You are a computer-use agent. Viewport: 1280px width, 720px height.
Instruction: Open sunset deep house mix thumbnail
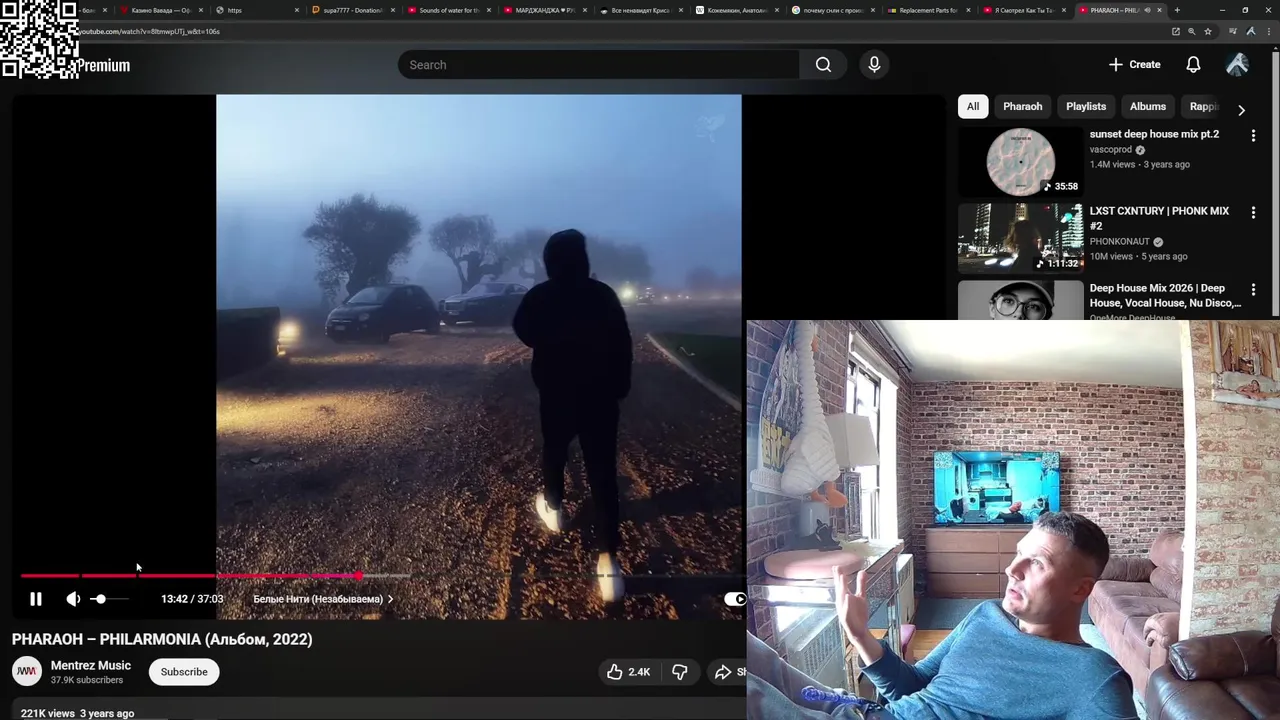1020,161
